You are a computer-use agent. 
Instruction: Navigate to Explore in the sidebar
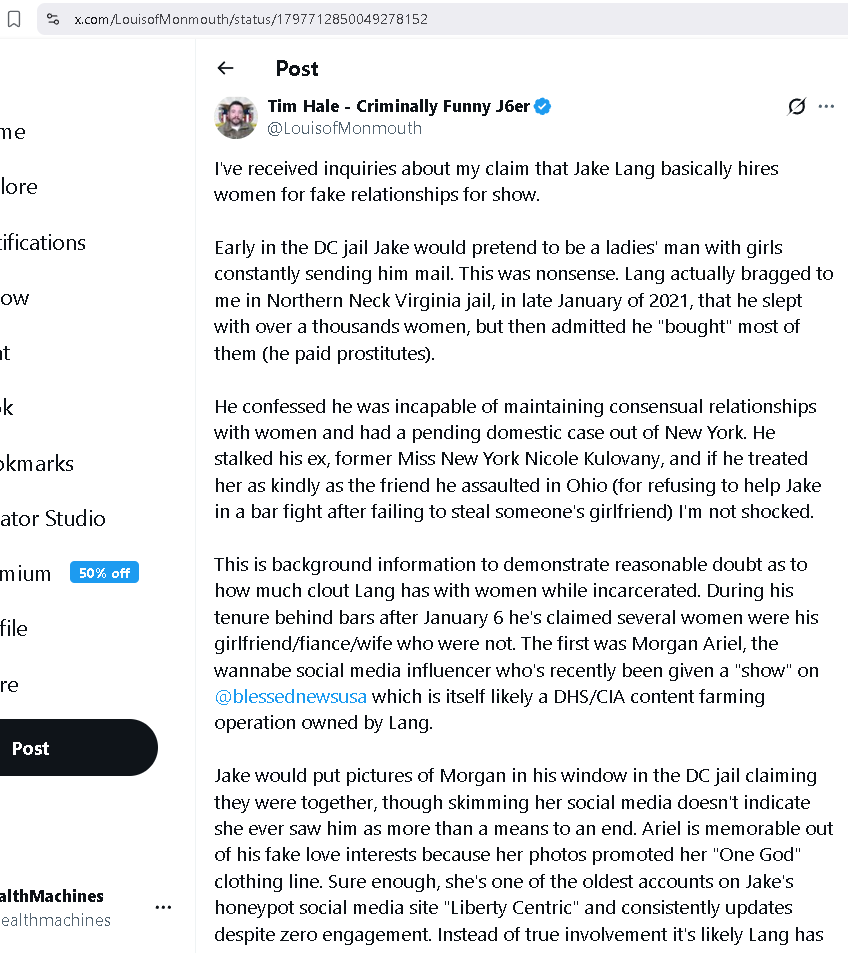click(x=19, y=187)
